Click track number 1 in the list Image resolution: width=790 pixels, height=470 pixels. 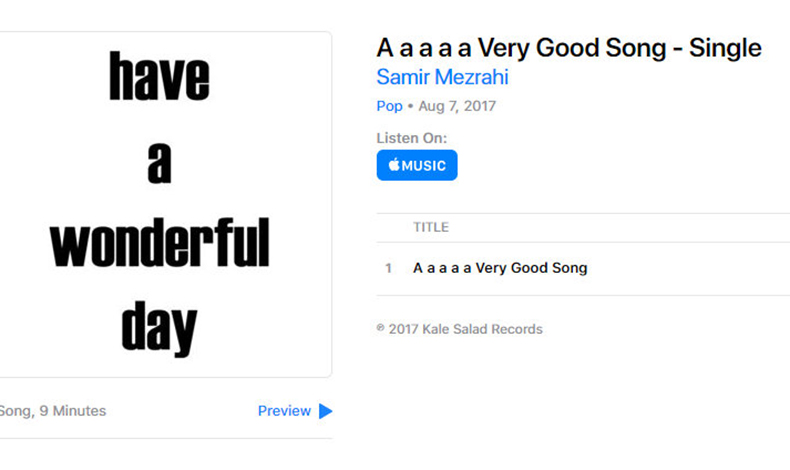click(388, 268)
